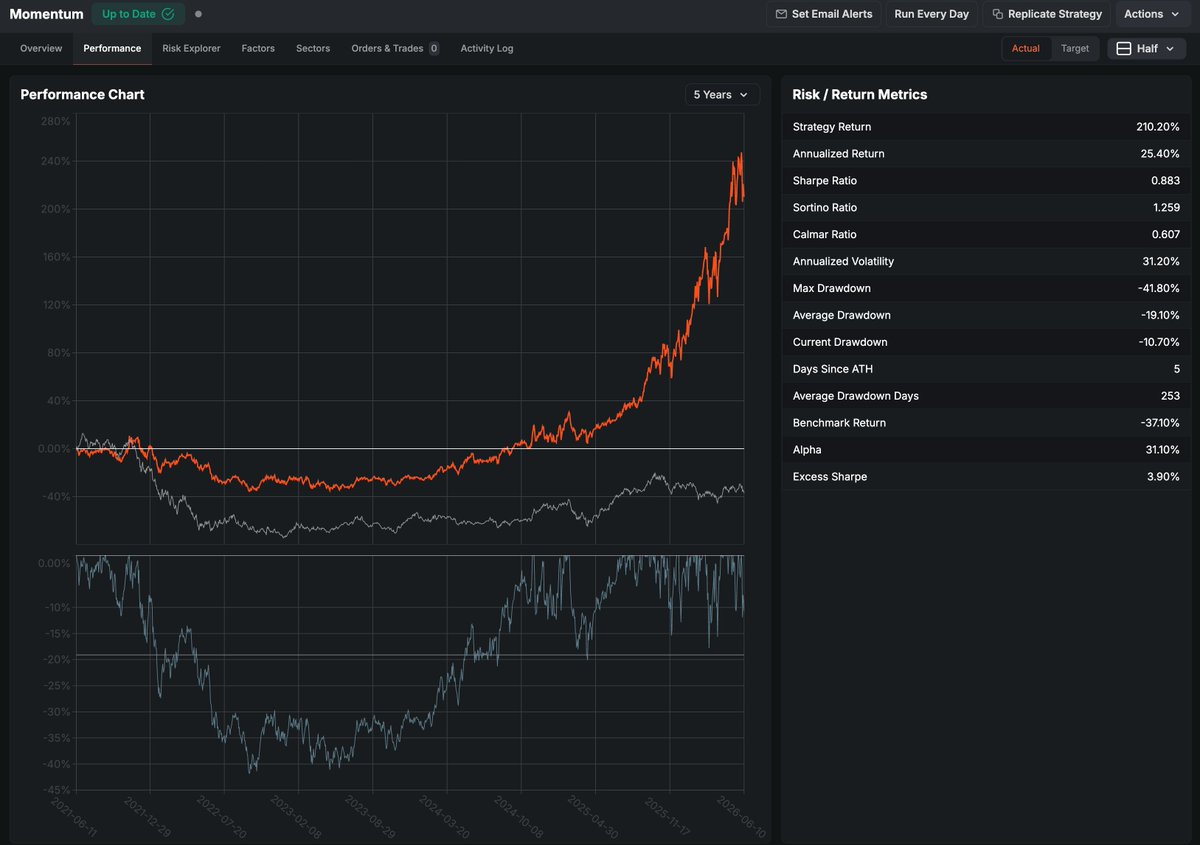Click the Momentum strategy title
The width and height of the screenshot is (1200, 845).
point(46,14)
